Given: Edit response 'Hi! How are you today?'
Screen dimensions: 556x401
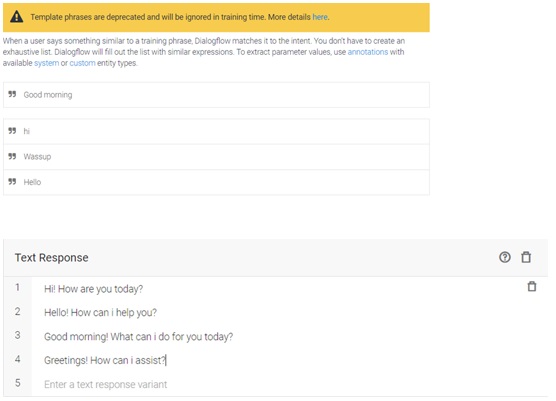Looking at the screenshot, I should (x=94, y=289).
